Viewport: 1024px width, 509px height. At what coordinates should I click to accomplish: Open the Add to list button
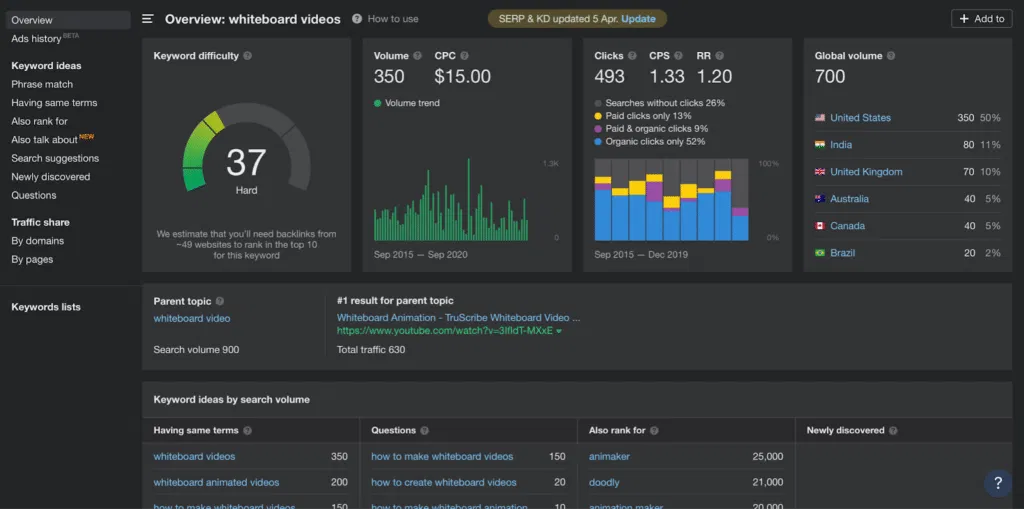(x=981, y=19)
